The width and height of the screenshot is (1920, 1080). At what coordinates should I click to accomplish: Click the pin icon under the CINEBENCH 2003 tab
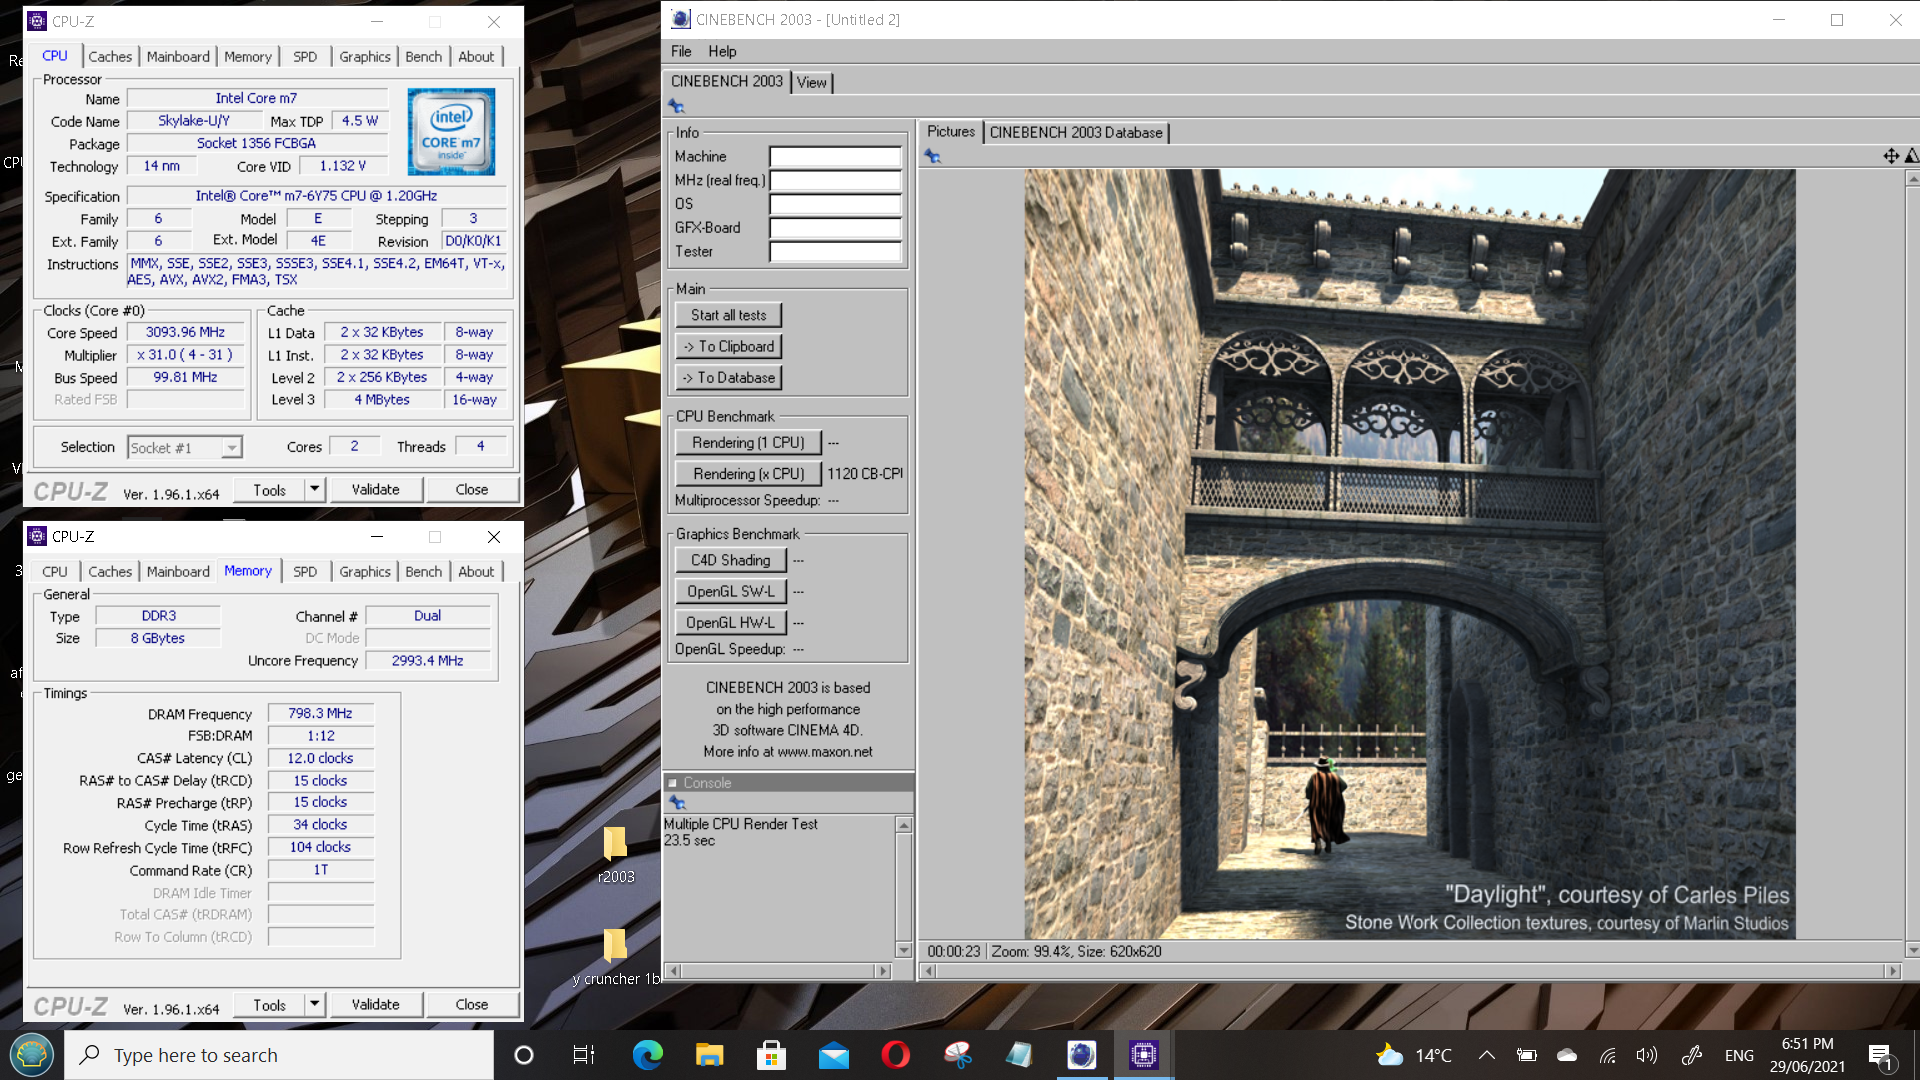tap(677, 106)
